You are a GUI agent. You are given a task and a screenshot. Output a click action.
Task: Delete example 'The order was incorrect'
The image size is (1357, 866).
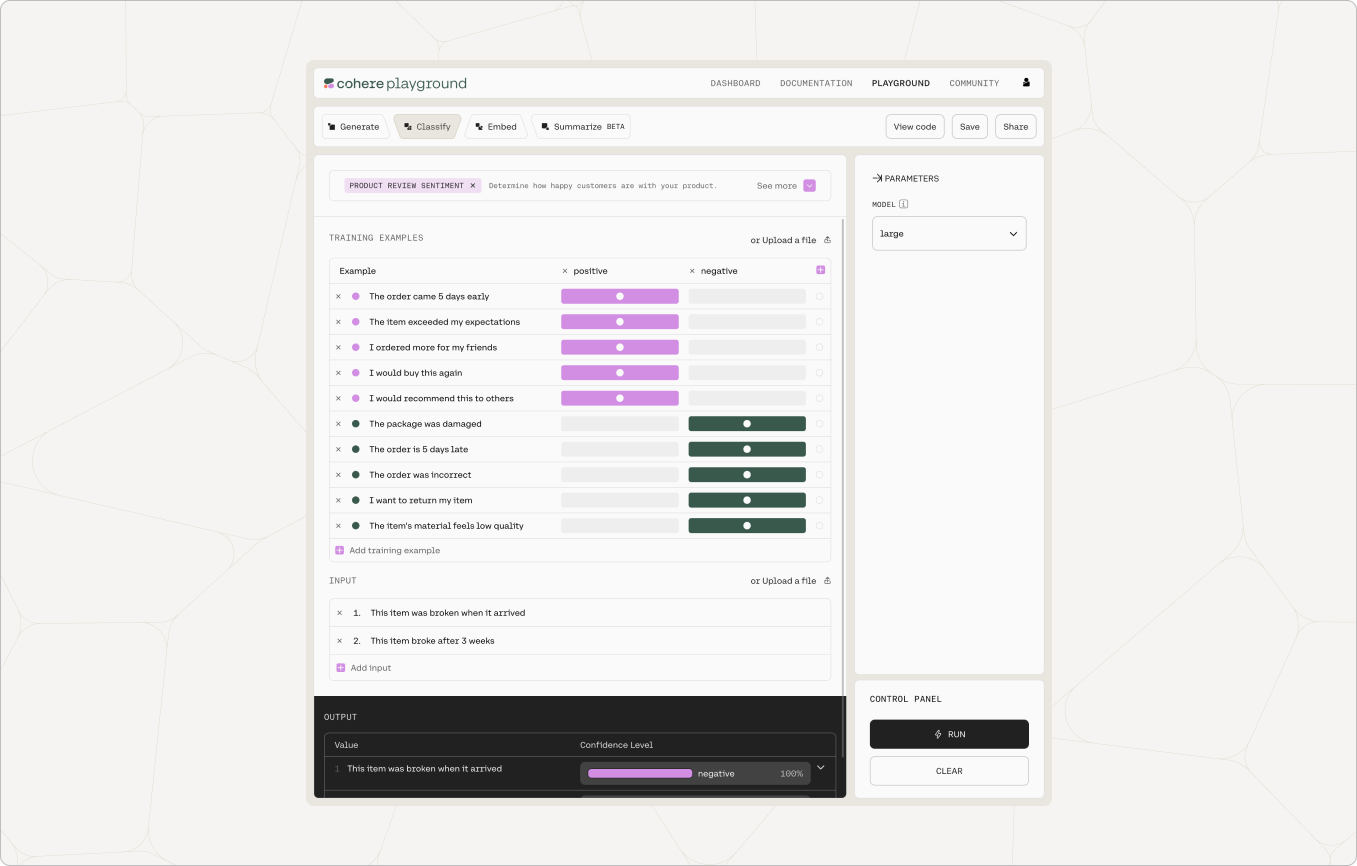tap(338, 475)
